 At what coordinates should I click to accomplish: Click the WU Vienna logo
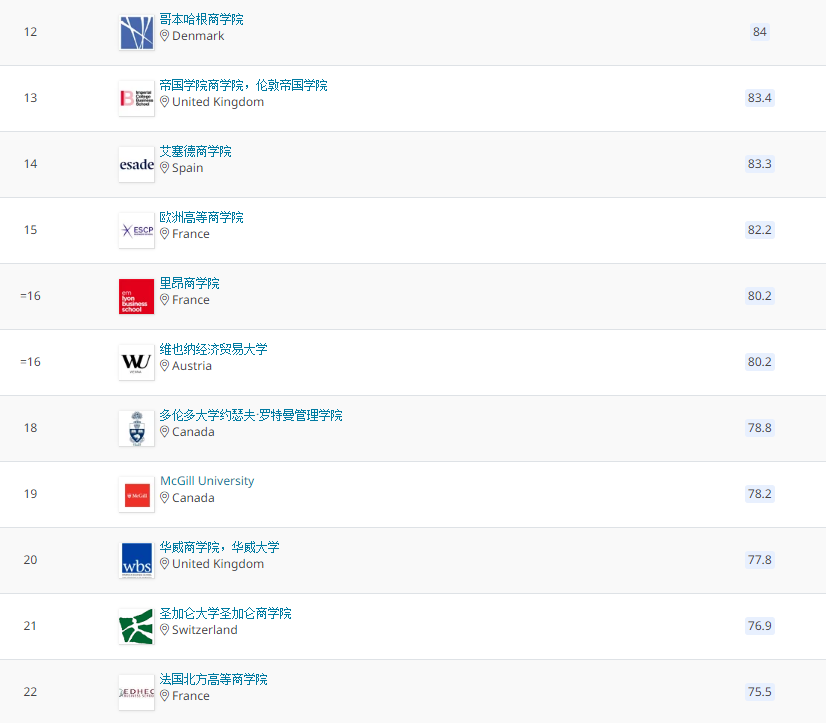point(136,363)
